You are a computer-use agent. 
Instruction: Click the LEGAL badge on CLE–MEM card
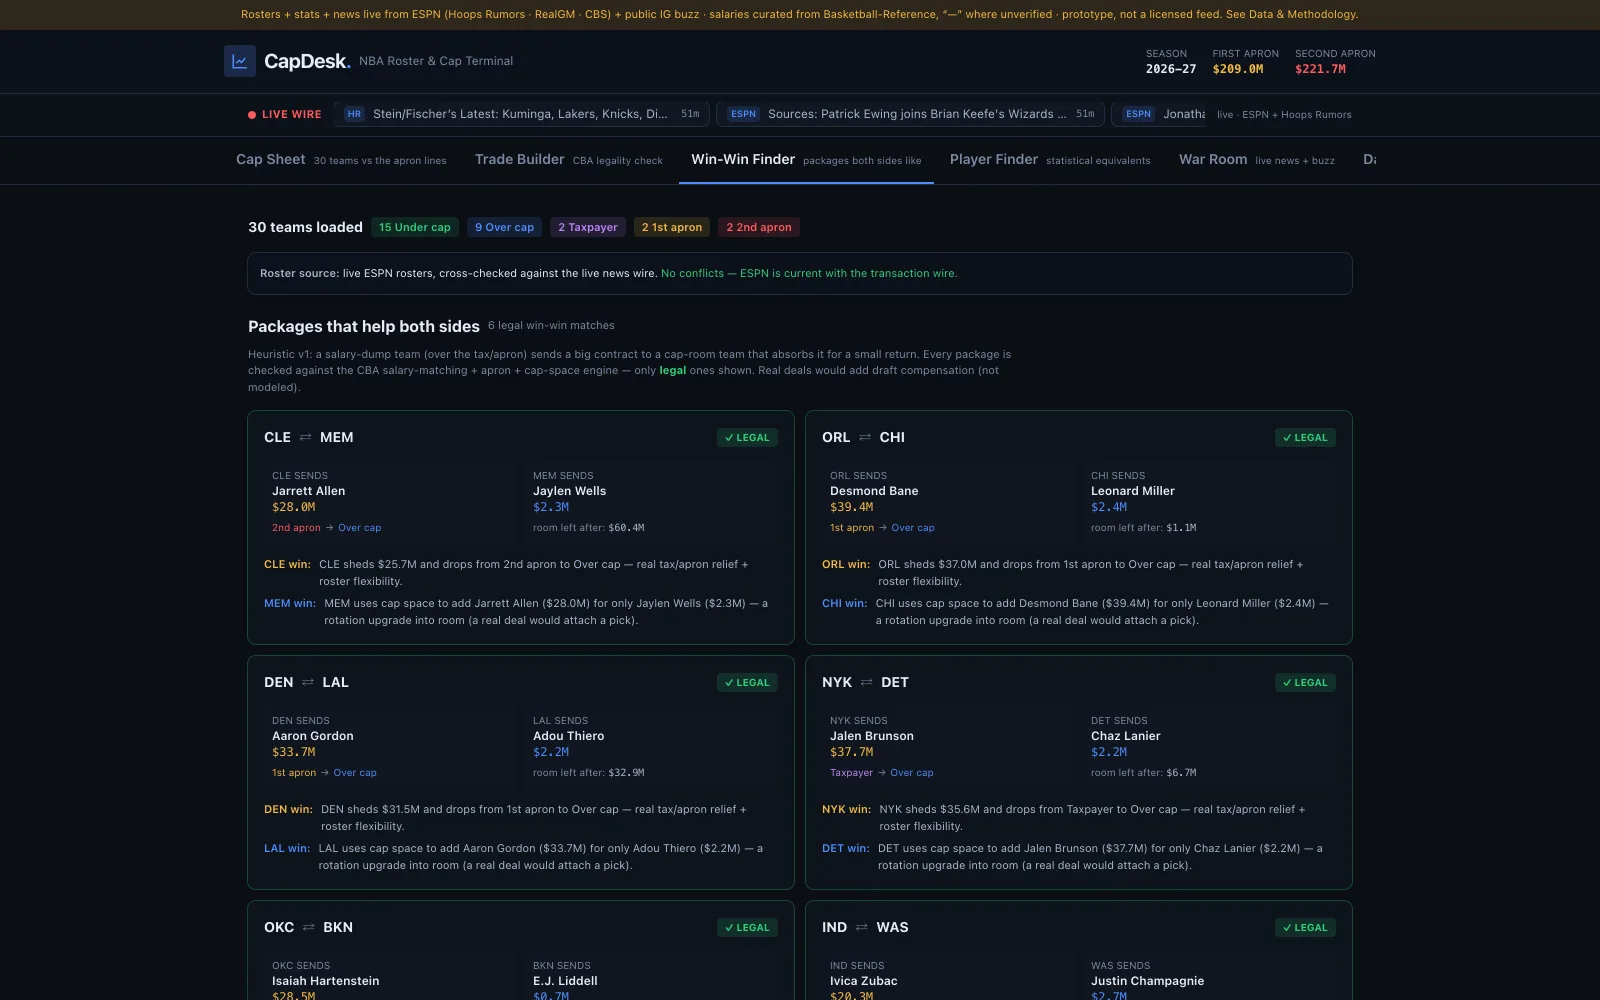click(x=747, y=437)
